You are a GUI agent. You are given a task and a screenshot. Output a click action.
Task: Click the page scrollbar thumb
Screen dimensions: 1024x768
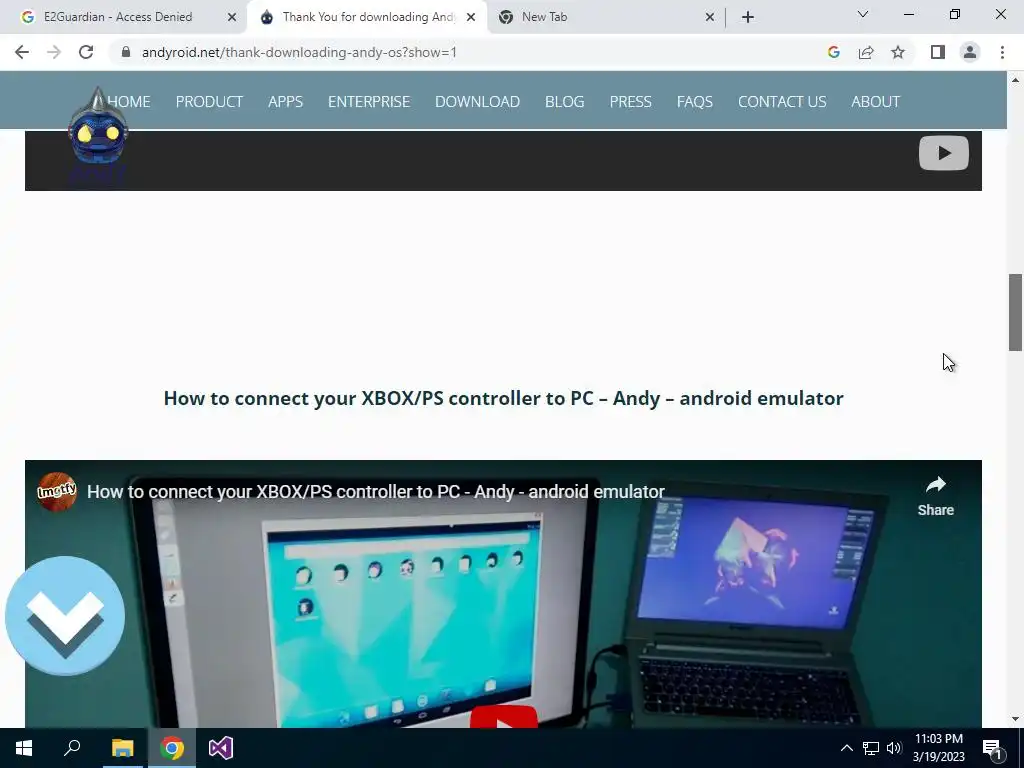1015,313
